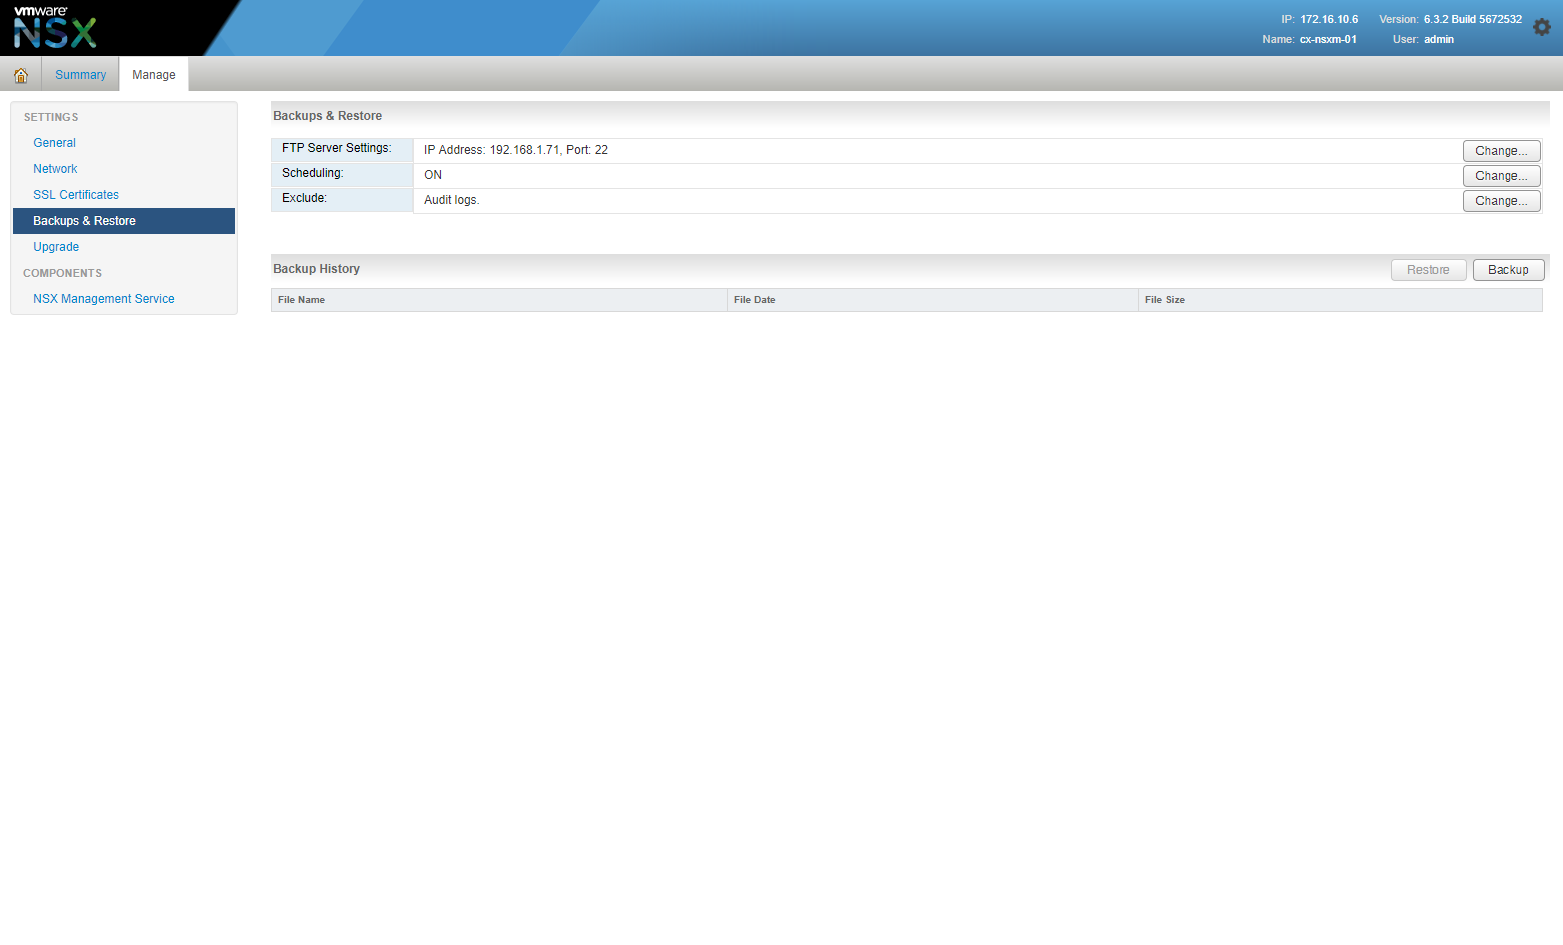Sort backup history by File Name
1563x945 pixels.
(301, 300)
